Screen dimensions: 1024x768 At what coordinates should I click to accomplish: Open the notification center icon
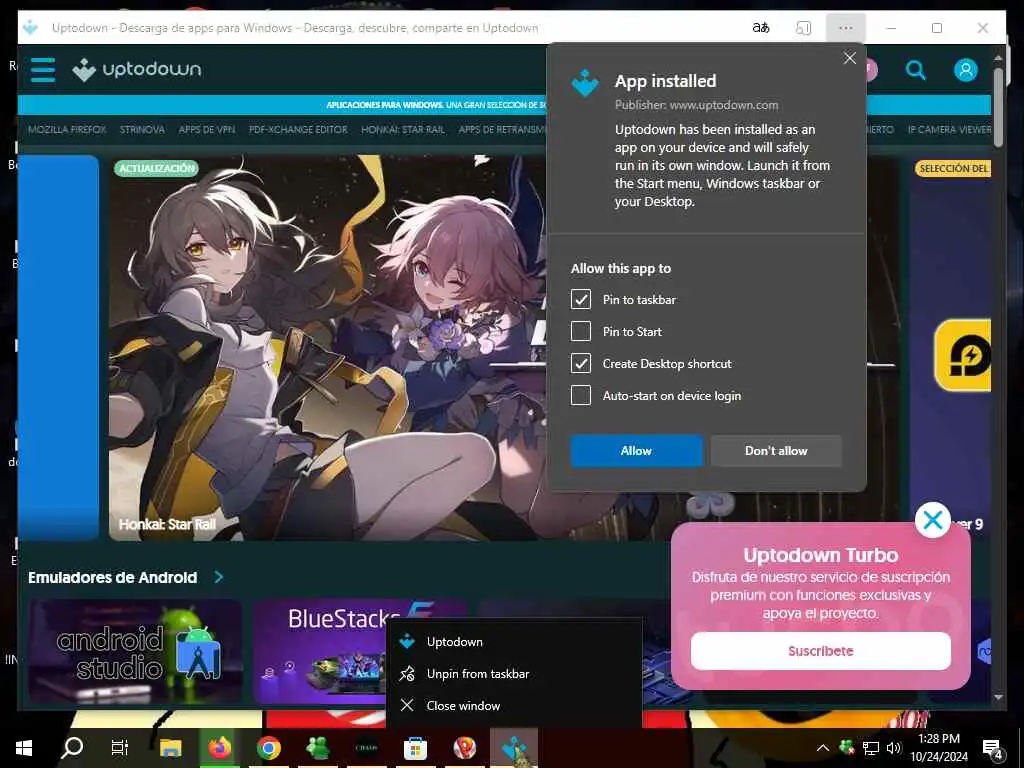tap(992, 748)
